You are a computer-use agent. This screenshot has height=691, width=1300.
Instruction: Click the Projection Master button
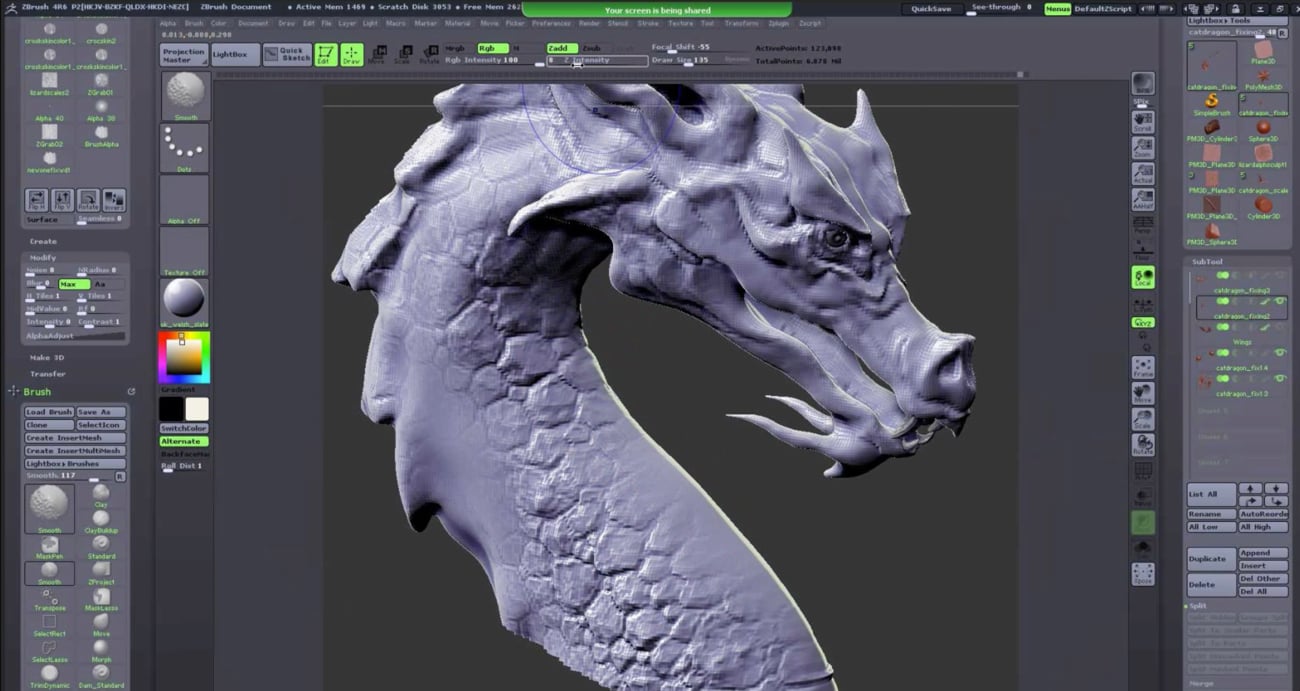tap(184, 54)
